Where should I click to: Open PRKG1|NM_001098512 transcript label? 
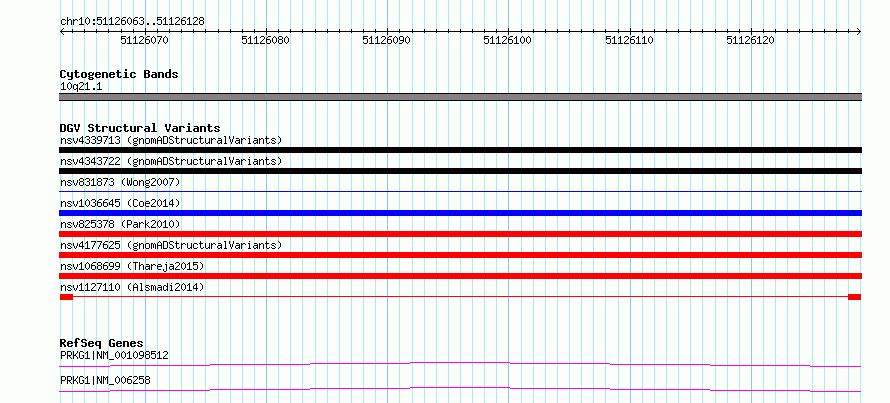114,355
